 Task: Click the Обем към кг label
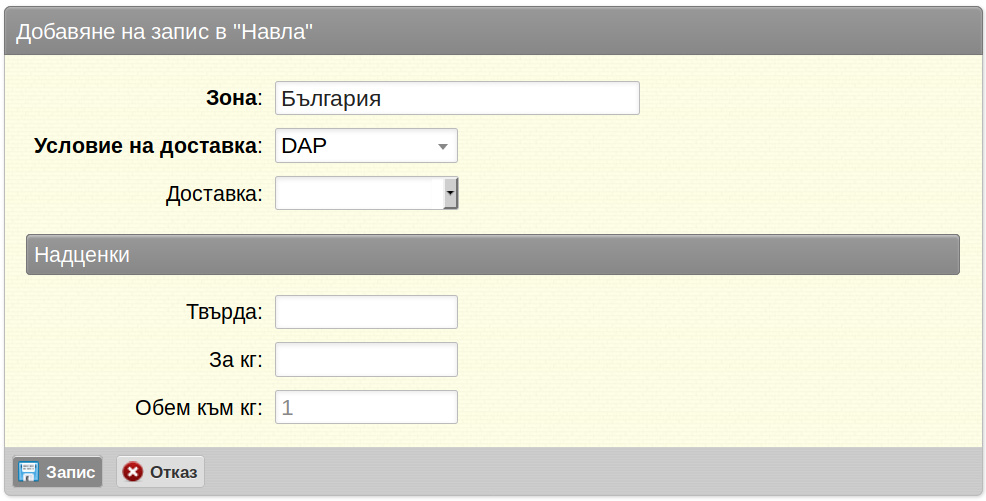(198, 407)
